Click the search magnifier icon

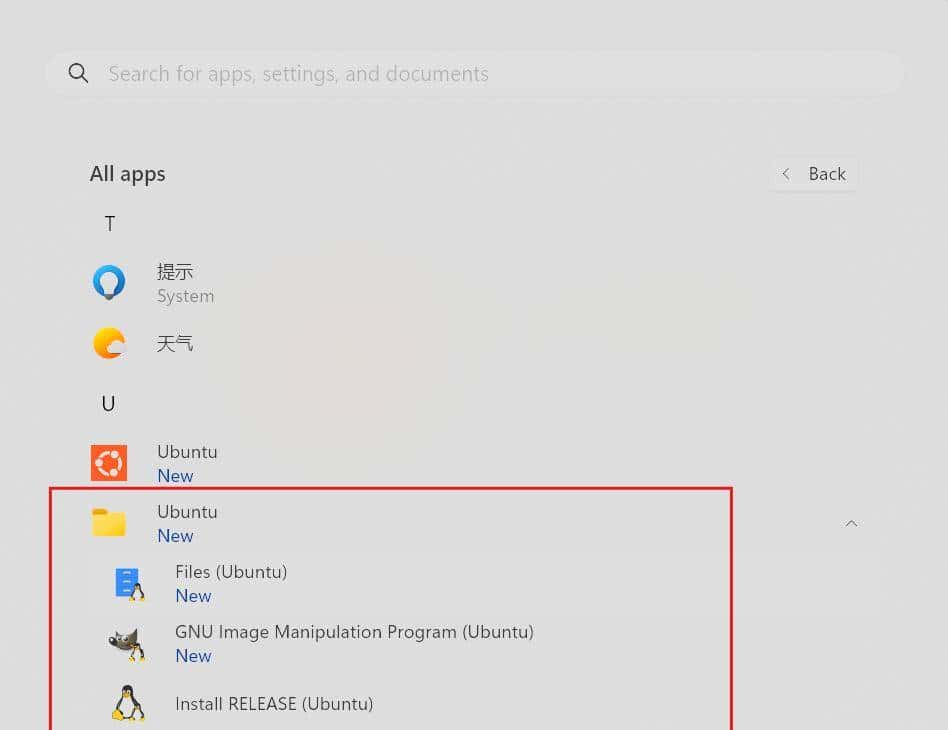(78, 73)
